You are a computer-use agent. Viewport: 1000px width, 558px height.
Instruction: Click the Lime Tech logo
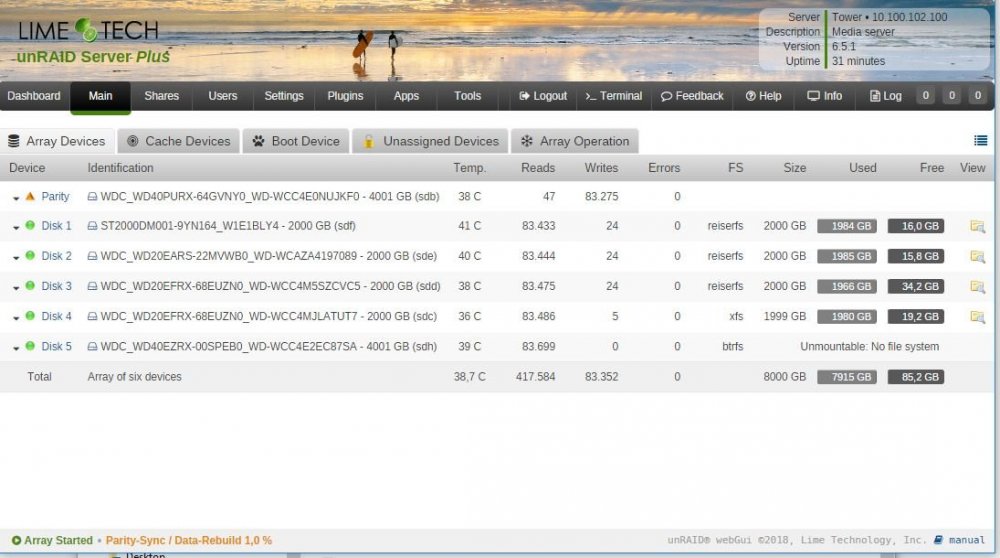89,31
